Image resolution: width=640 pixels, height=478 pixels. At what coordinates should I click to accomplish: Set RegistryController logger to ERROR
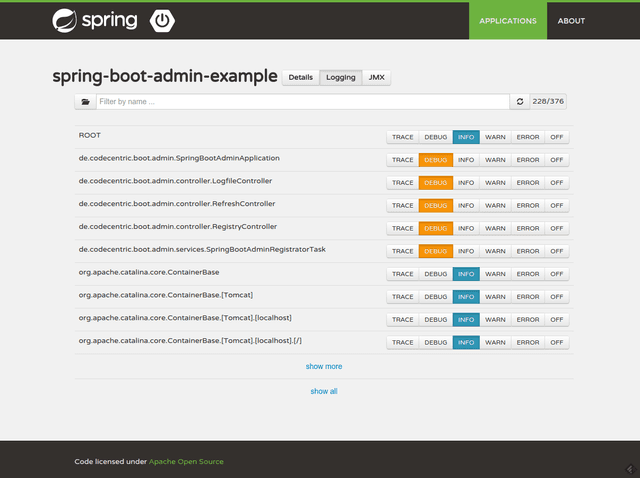point(527,229)
